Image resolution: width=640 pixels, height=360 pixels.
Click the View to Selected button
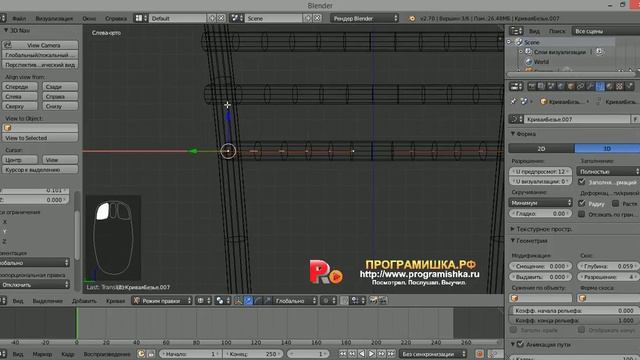coord(40,138)
